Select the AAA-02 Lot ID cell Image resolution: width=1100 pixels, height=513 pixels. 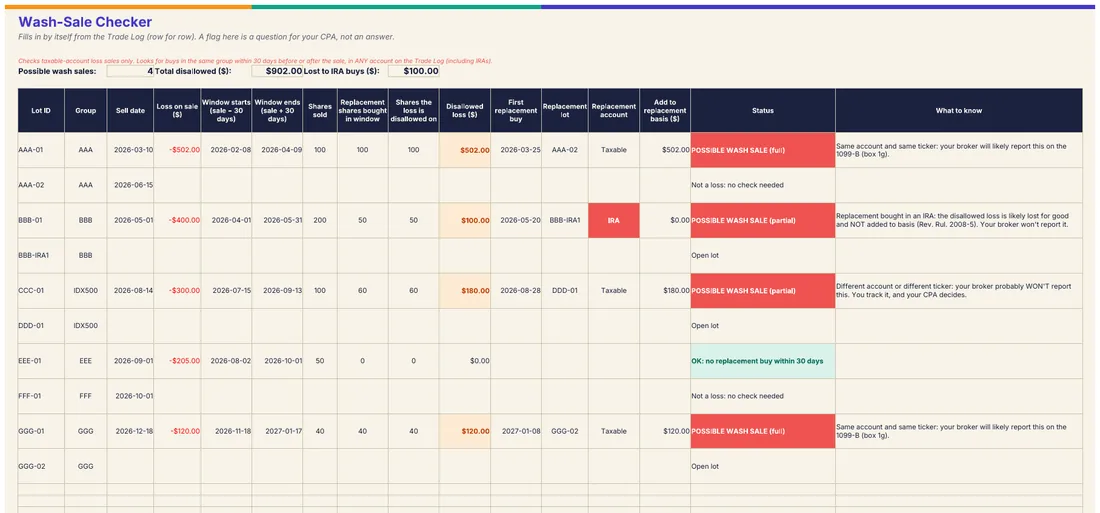click(41, 185)
